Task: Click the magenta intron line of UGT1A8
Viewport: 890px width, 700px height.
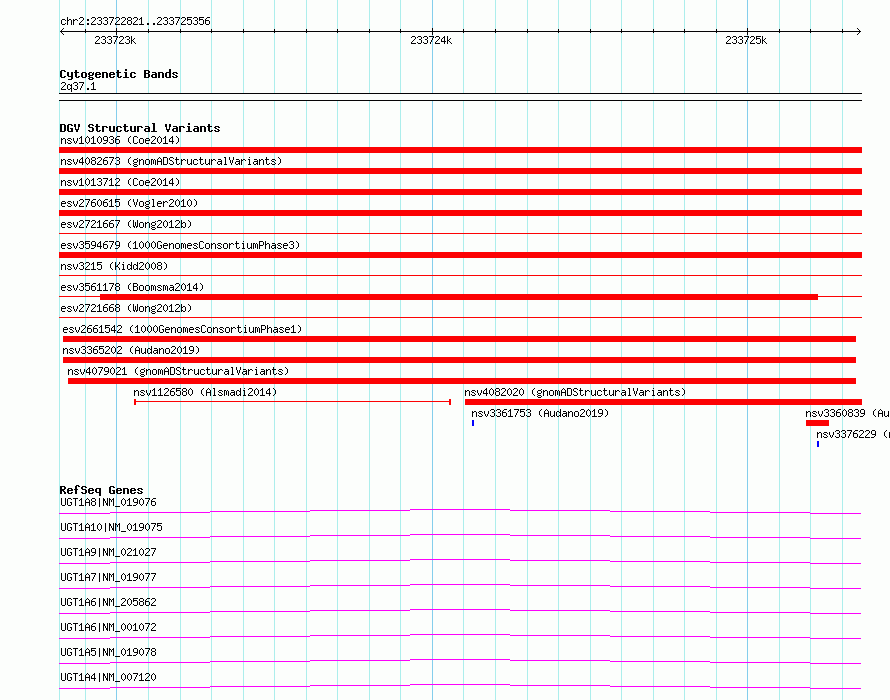Action: pyautogui.click(x=460, y=510)
